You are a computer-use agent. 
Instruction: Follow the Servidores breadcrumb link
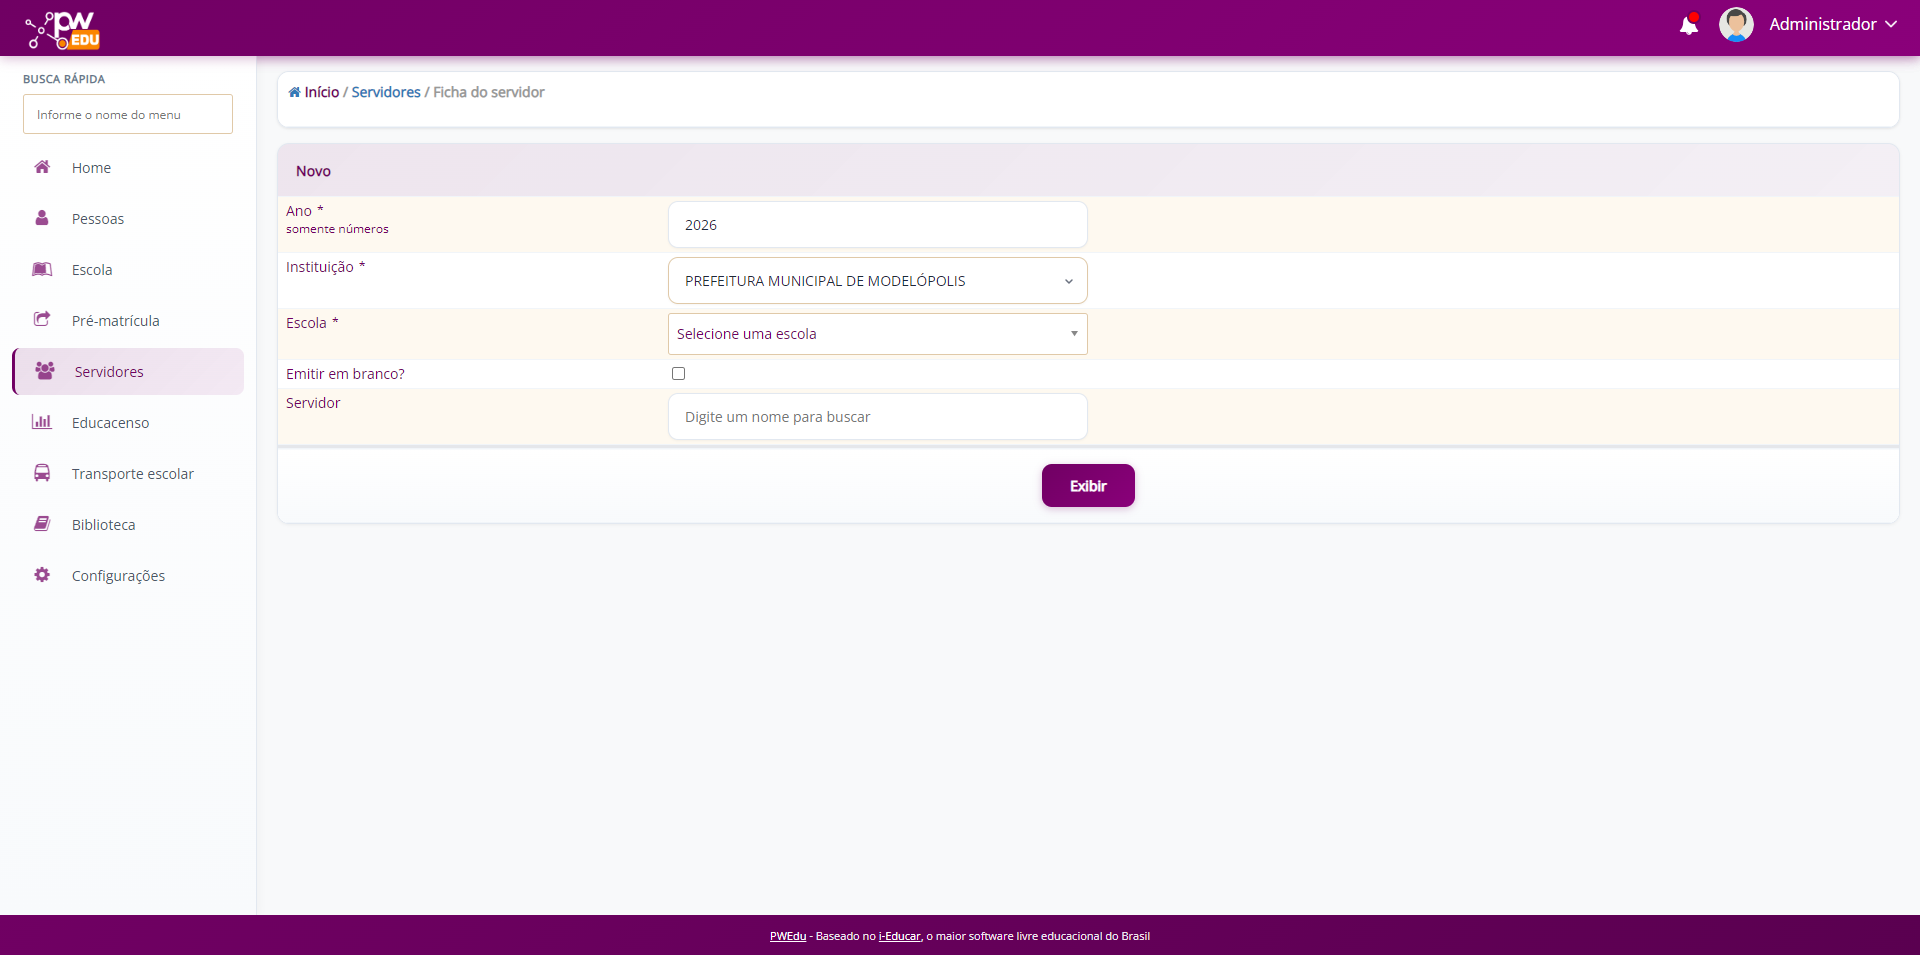[x=386, y=92]
